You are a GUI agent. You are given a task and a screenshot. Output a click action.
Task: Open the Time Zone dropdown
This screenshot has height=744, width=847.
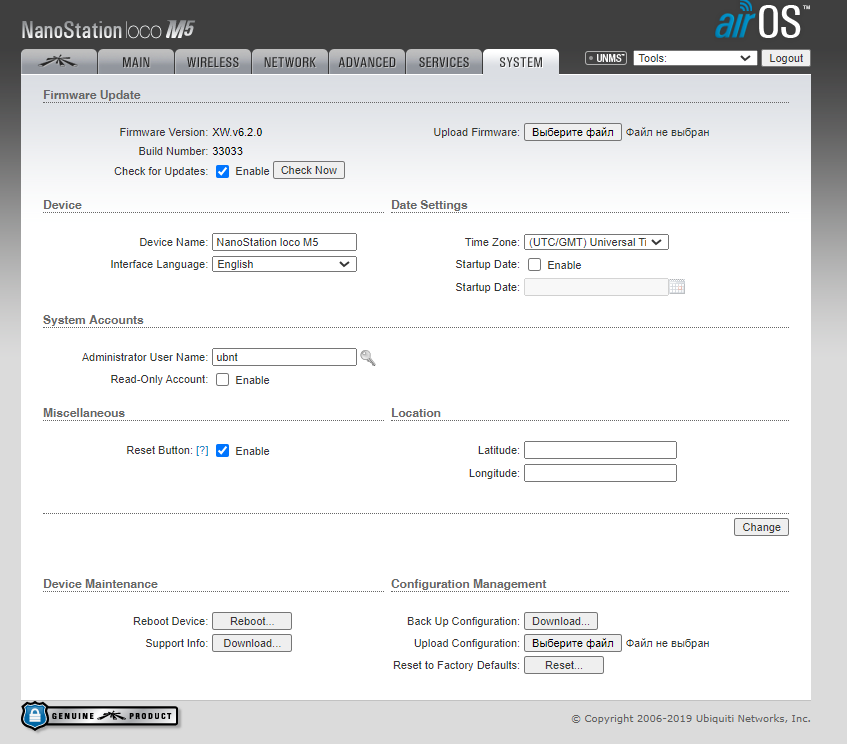point(596,242)
